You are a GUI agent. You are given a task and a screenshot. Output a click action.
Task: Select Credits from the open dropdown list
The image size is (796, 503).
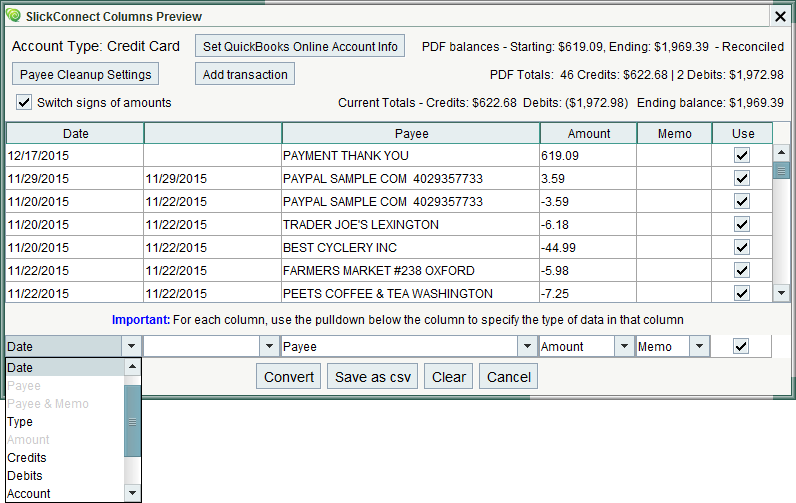pyautogui.click(x=27, y=458)
